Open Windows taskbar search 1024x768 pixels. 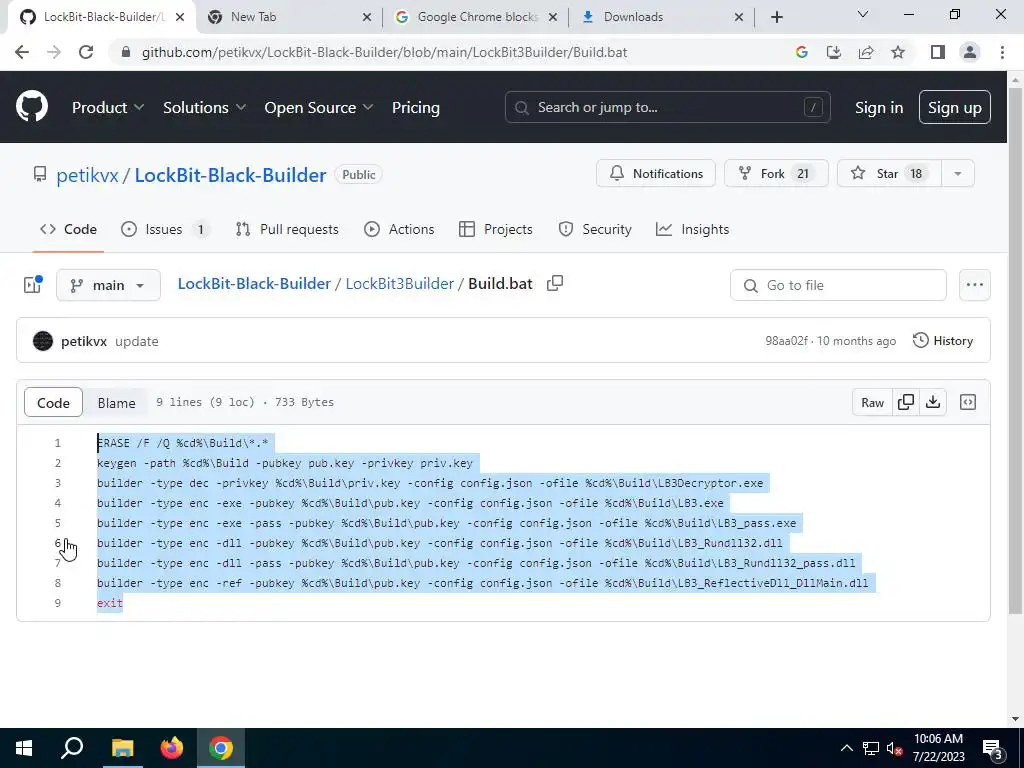[x=72, y=748]
